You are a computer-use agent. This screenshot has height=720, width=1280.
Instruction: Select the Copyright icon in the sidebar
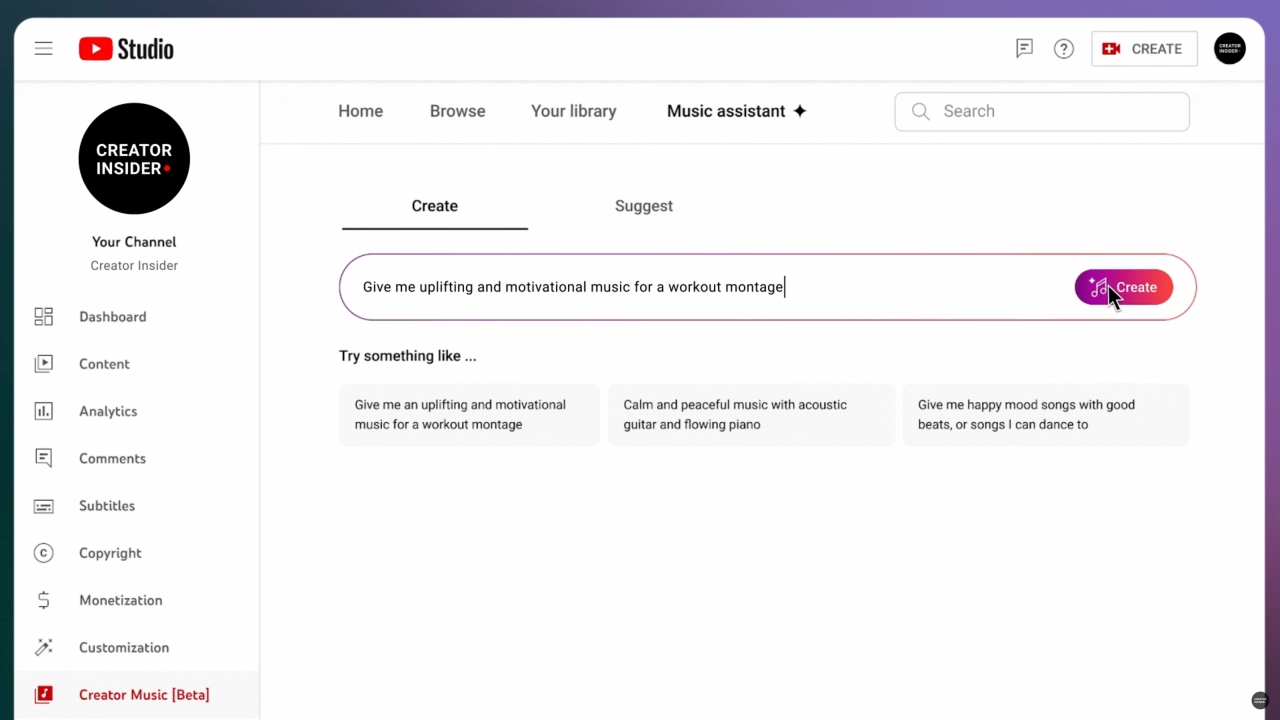pos(43,553)
